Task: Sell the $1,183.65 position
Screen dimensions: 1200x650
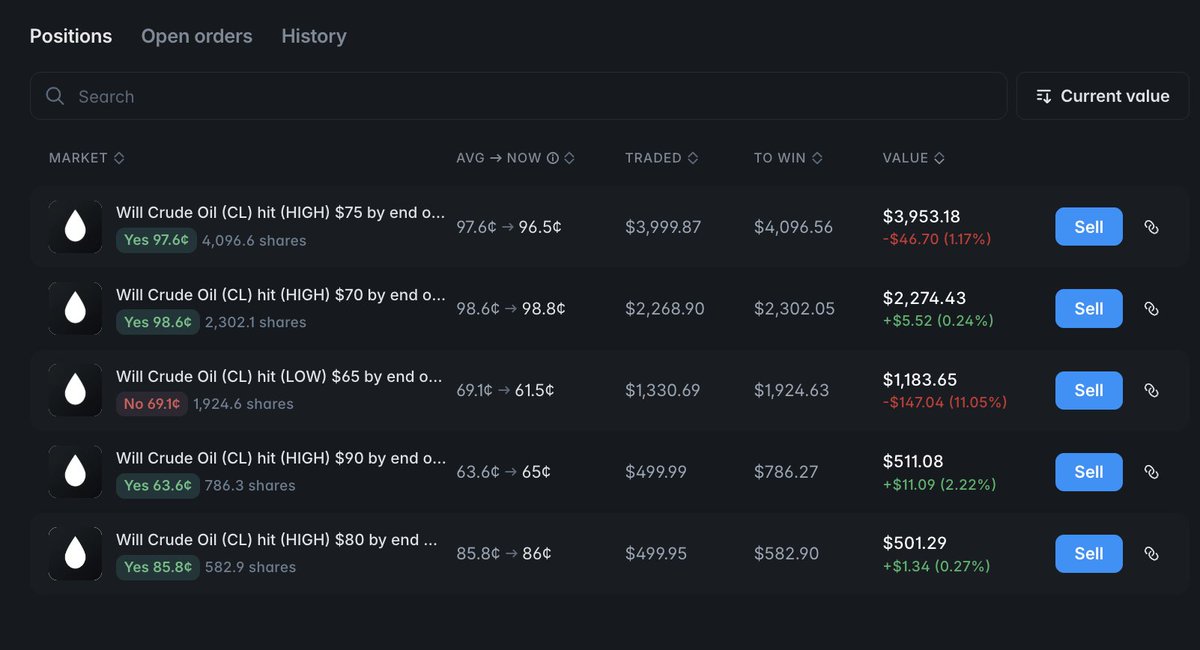Action: [x=1089, y=390]
